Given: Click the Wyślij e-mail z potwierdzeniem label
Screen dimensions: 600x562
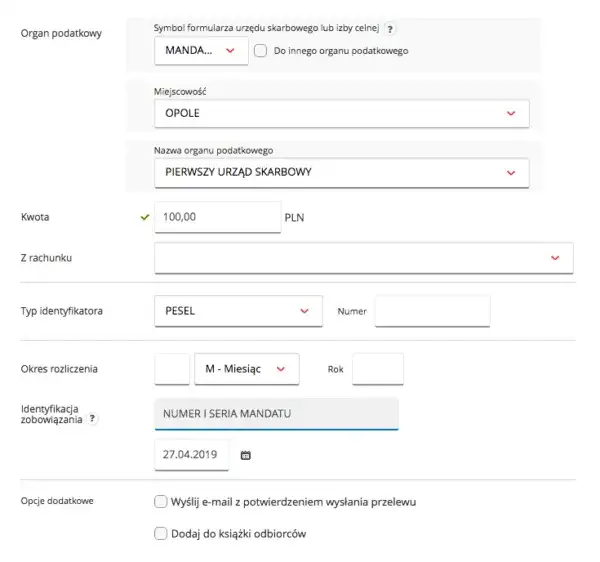Looking at the screenshot, I should [293, 501].
